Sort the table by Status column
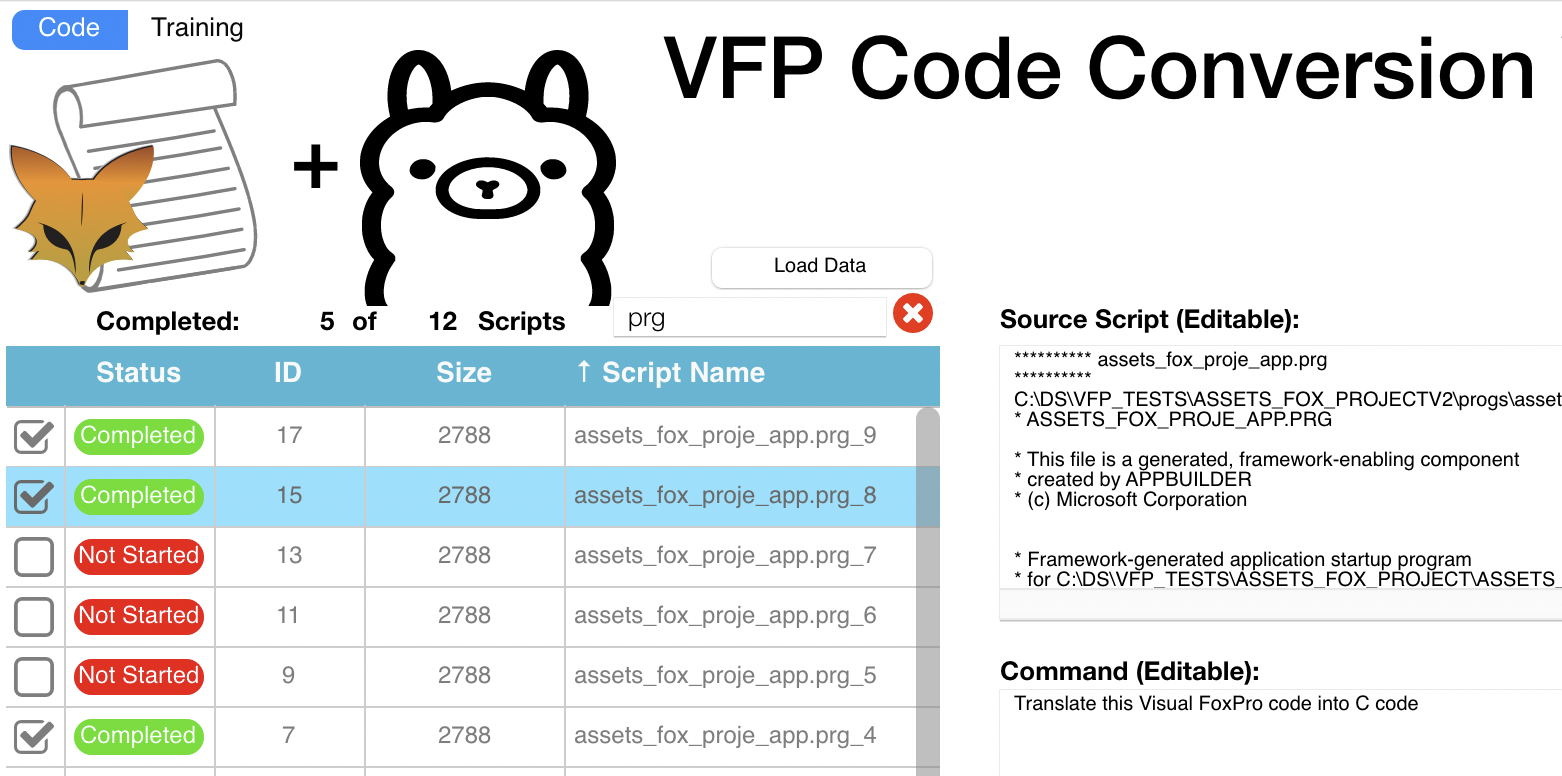The height and width of the screenshot is (776, 1562). click(x=138, y=373)
